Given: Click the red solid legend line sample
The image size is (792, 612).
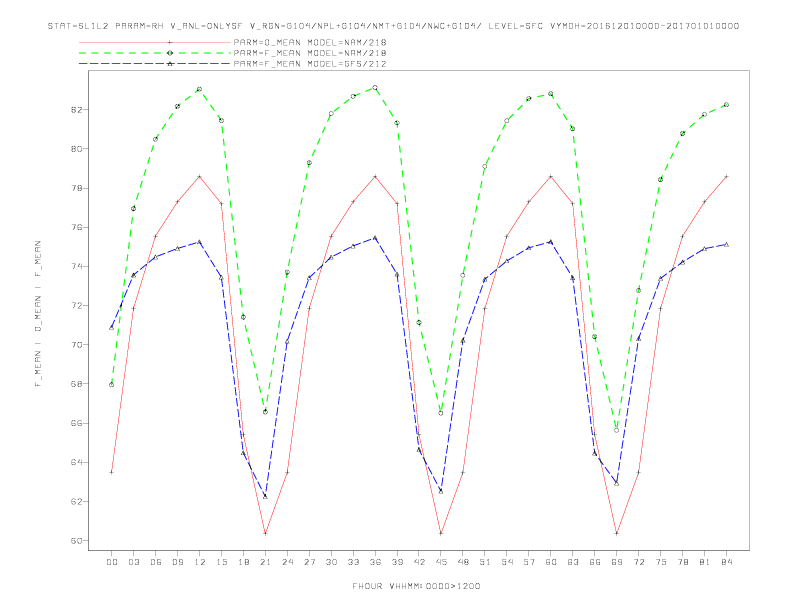Looking at the screenshot, I should tap(155, 43).
